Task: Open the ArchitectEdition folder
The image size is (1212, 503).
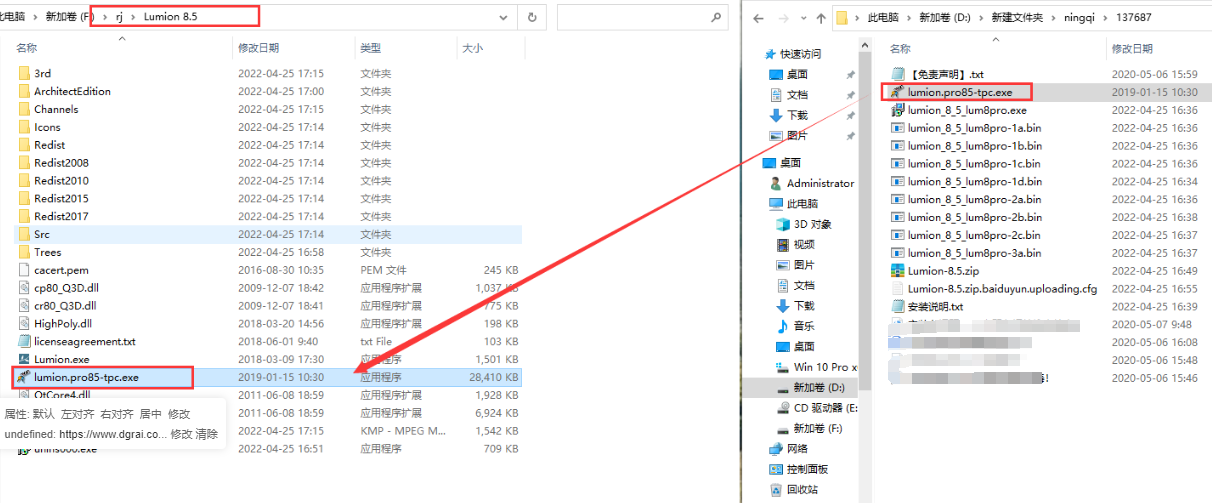Action: (x=72, y=91)
